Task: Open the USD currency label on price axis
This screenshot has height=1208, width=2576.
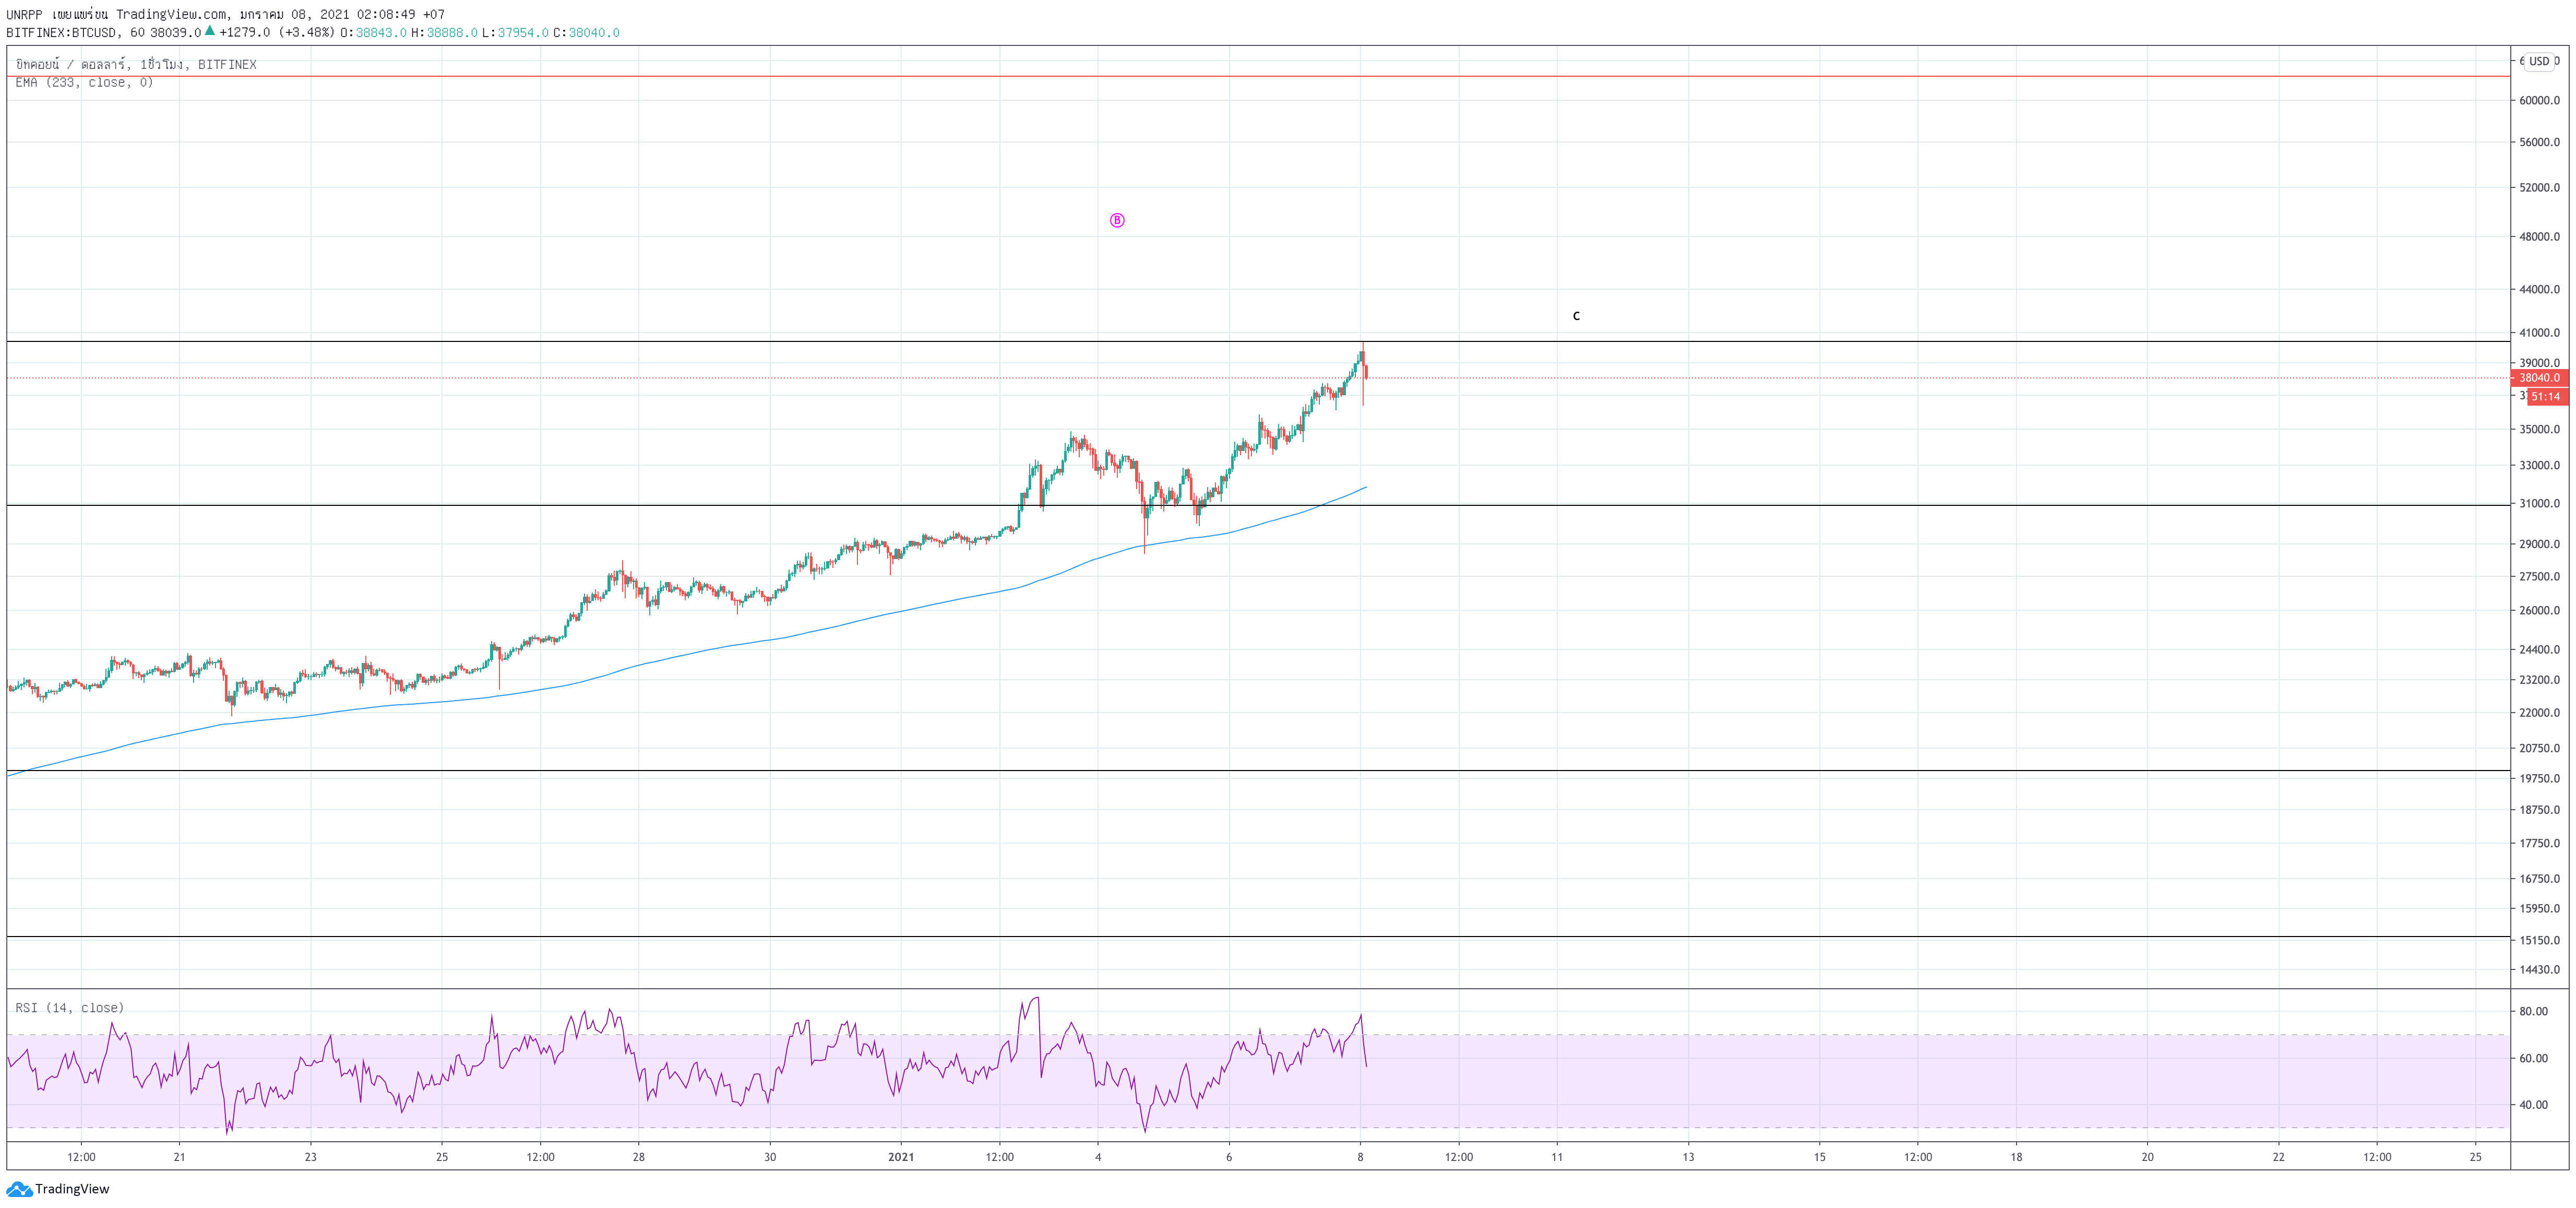Action: tap(2539, 61)
